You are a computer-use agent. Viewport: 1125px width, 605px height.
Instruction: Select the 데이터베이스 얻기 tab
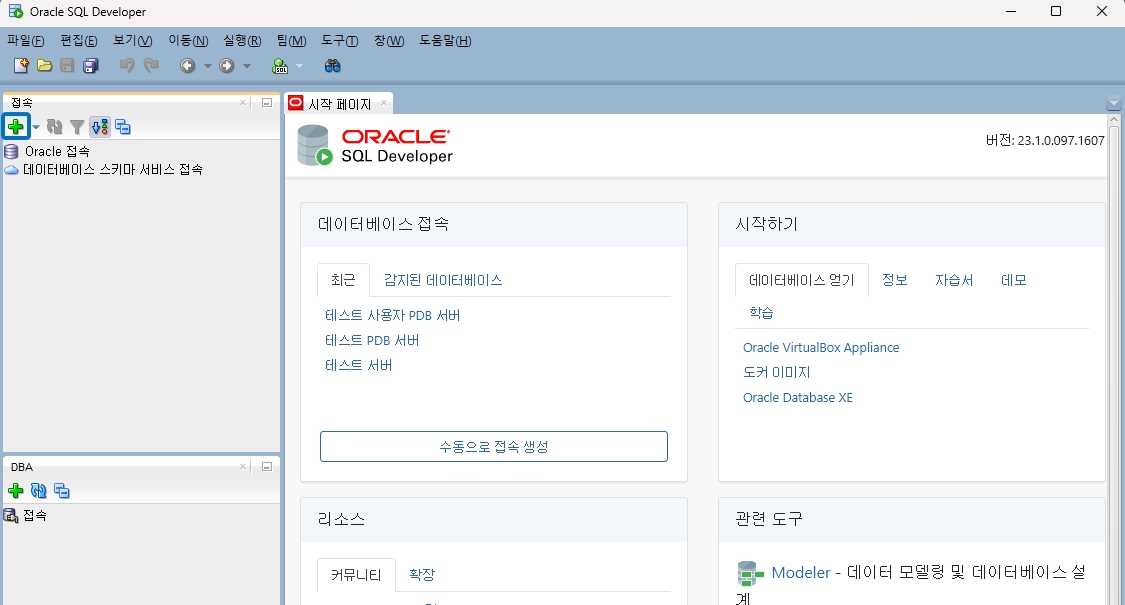click(x=801, y=280)
